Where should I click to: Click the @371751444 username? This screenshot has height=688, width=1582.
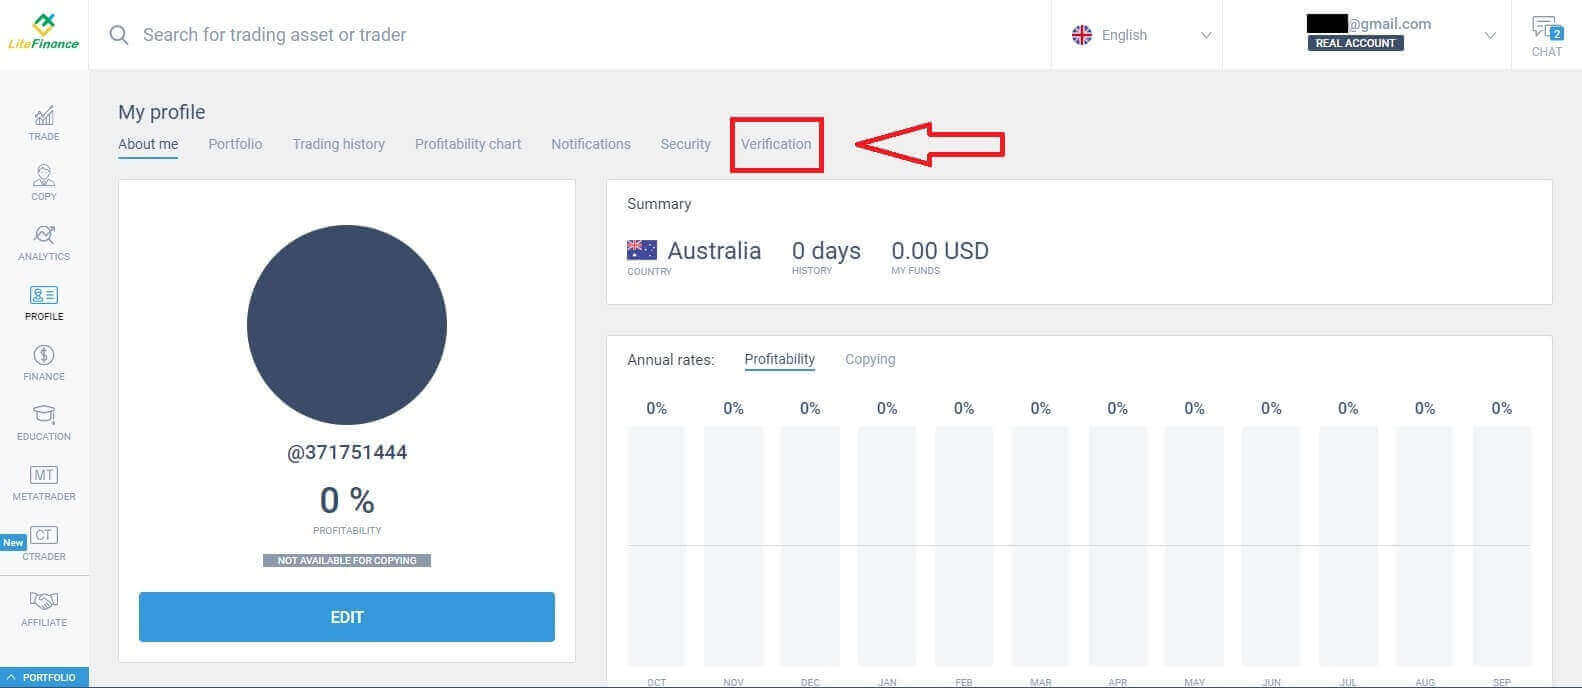tap(347, 452)
